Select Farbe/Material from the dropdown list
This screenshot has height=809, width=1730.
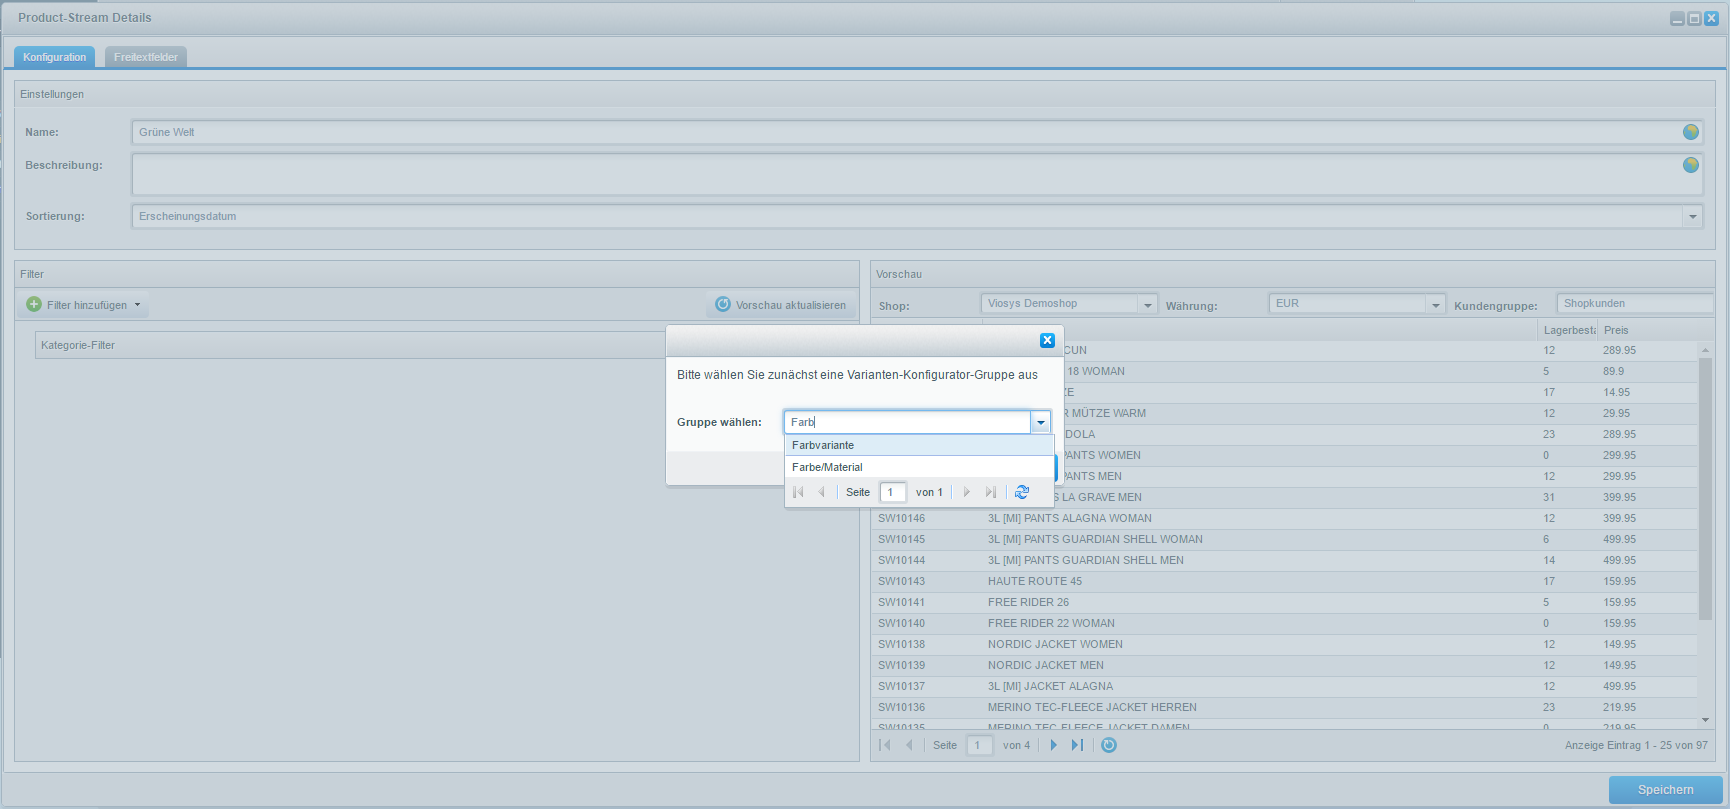tap(920, 467)
